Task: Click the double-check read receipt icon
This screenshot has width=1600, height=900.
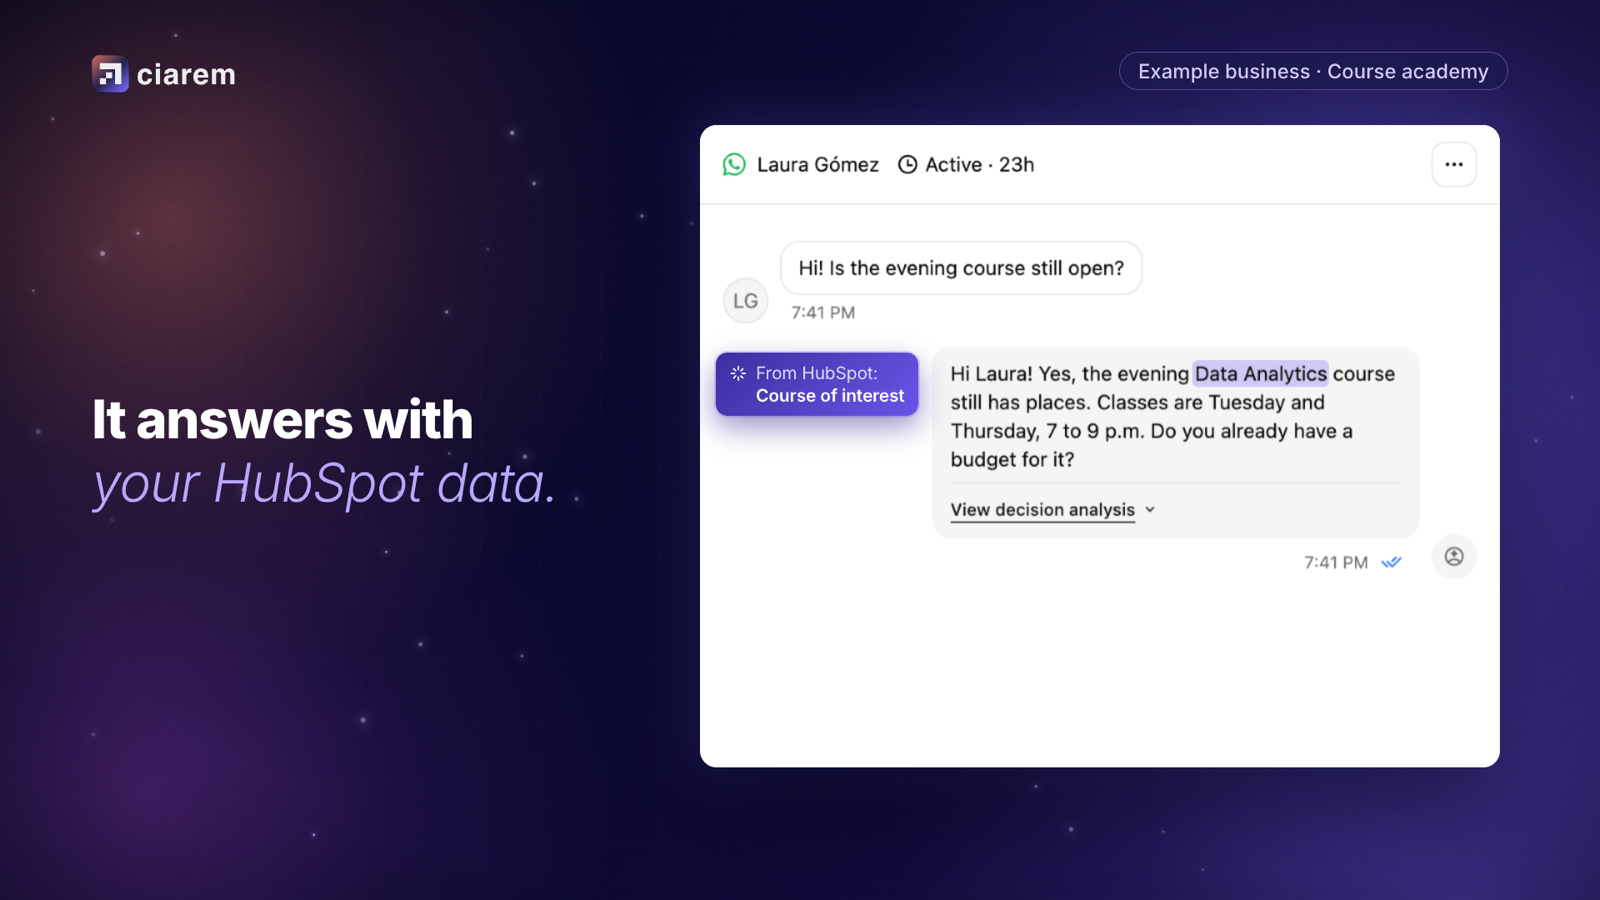Action: (1391, 562)
